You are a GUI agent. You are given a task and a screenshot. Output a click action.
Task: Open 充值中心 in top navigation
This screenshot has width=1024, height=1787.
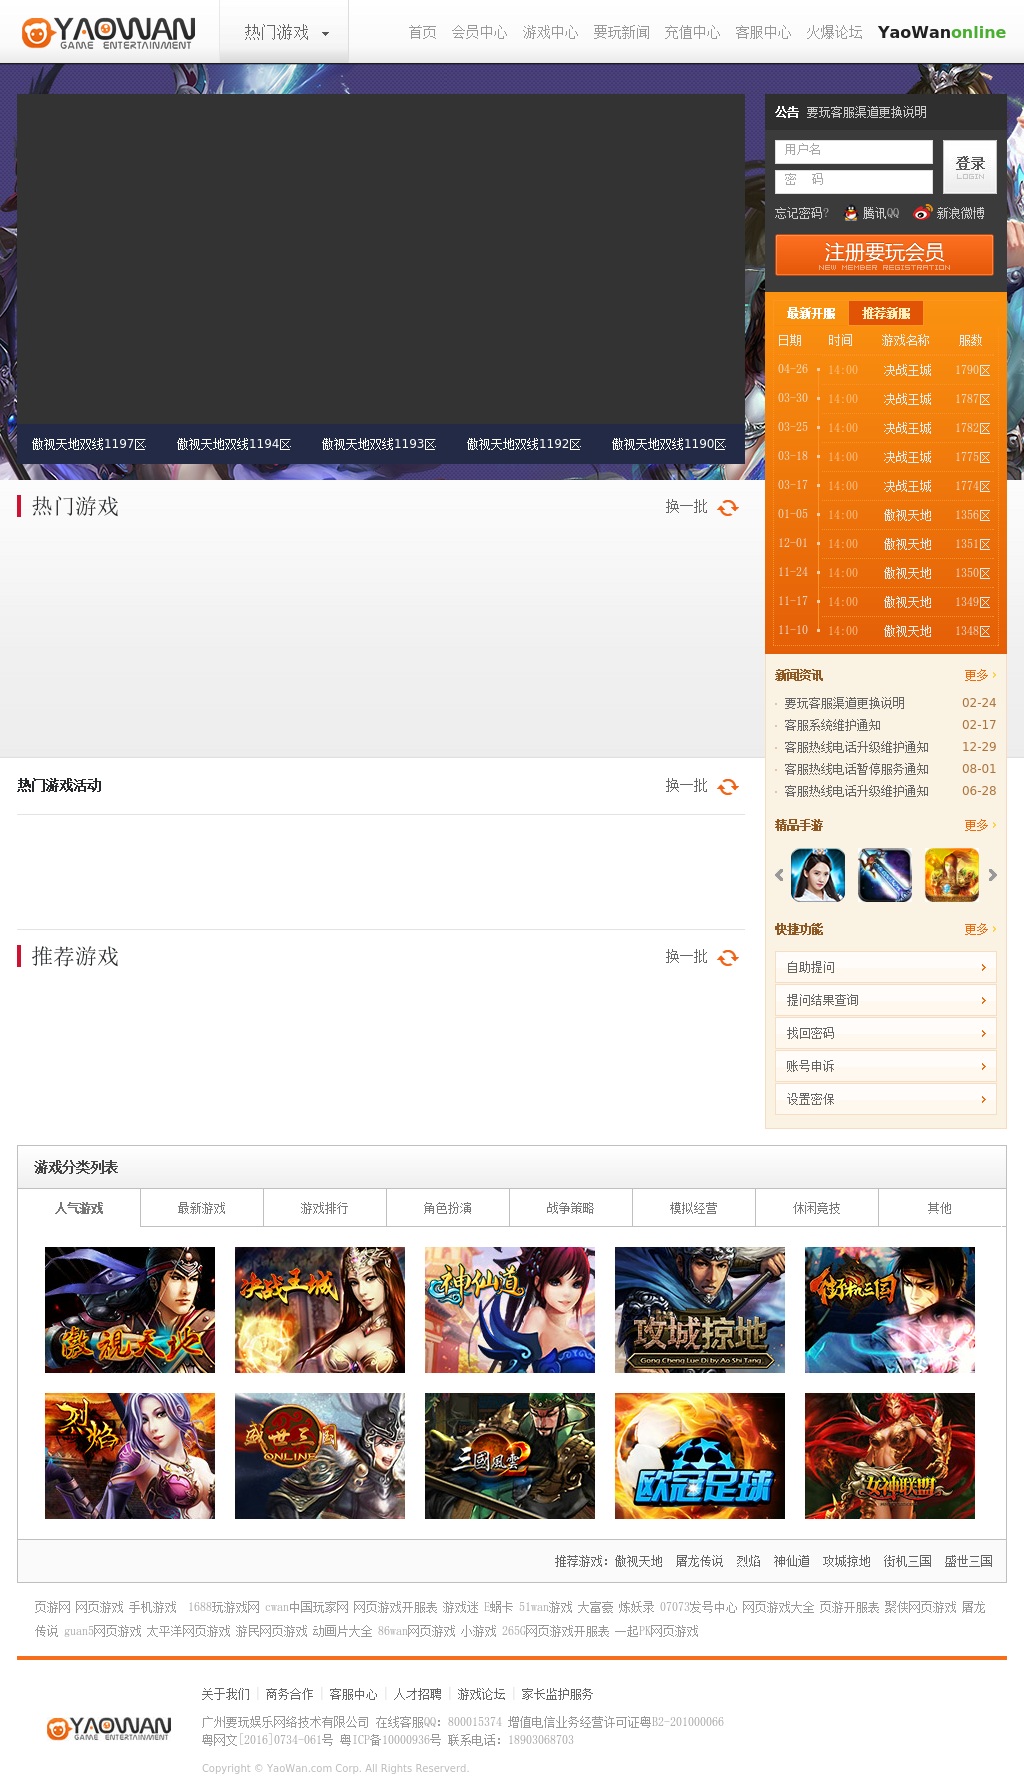coord(692,32)
